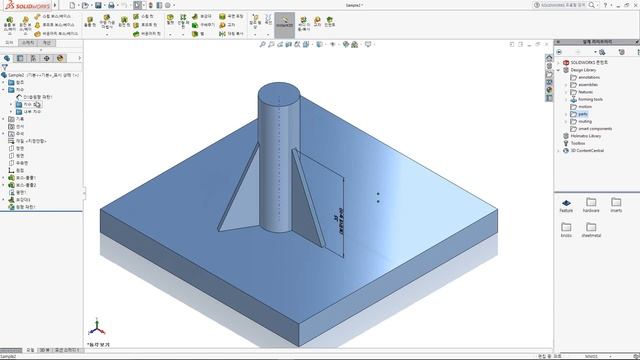This screenshot has height=360, width=640.
Task: Select the Rib feature tool
Action: [x=202, y=16]
